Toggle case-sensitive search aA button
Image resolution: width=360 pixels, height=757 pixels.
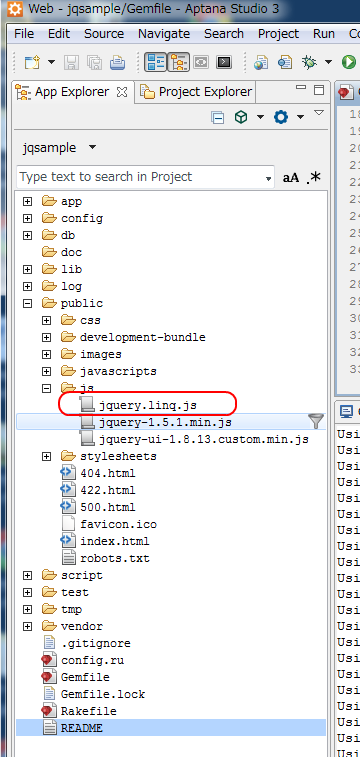[x=291, y=177]
